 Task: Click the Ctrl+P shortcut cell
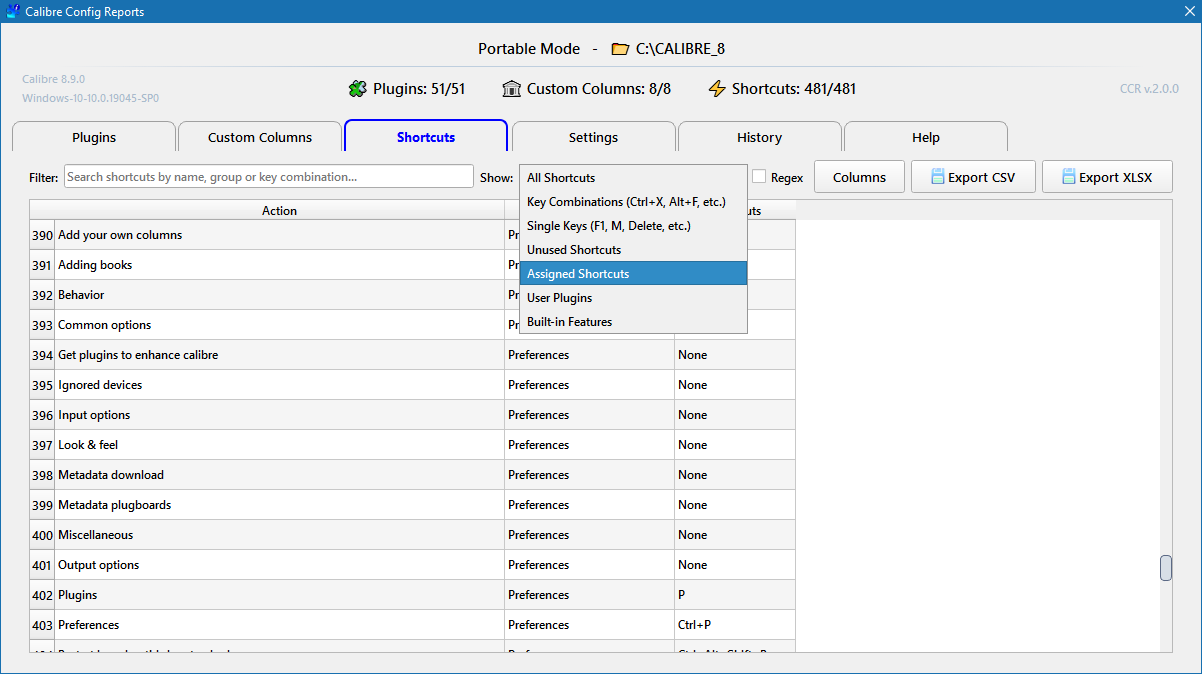735,625
